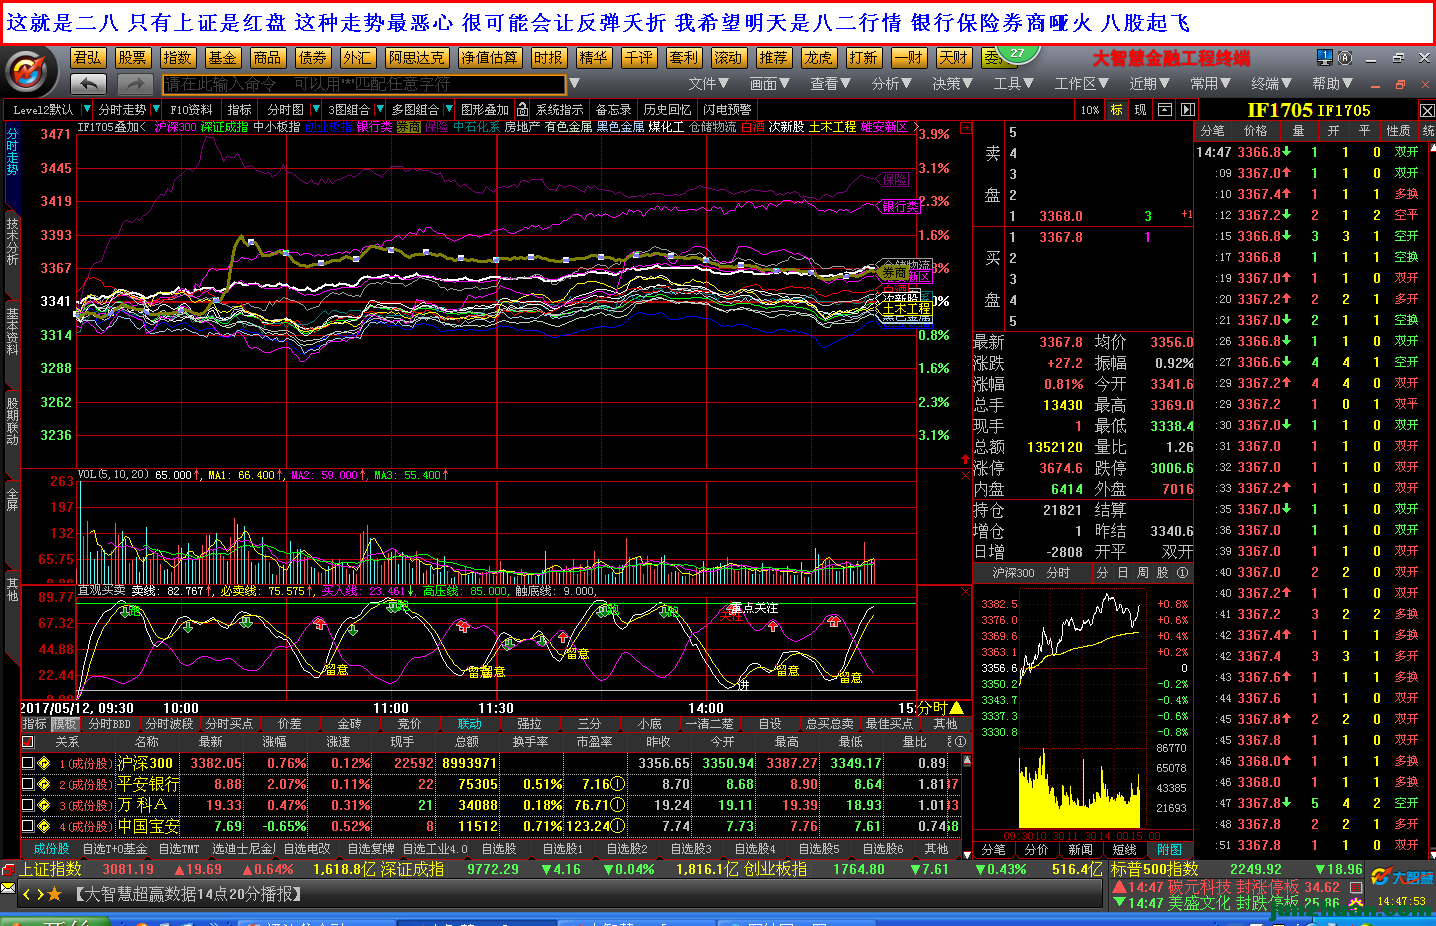Tick the checkbox for 沪深300 row
Screen dimensions: 1436x926
click(28, 763)
